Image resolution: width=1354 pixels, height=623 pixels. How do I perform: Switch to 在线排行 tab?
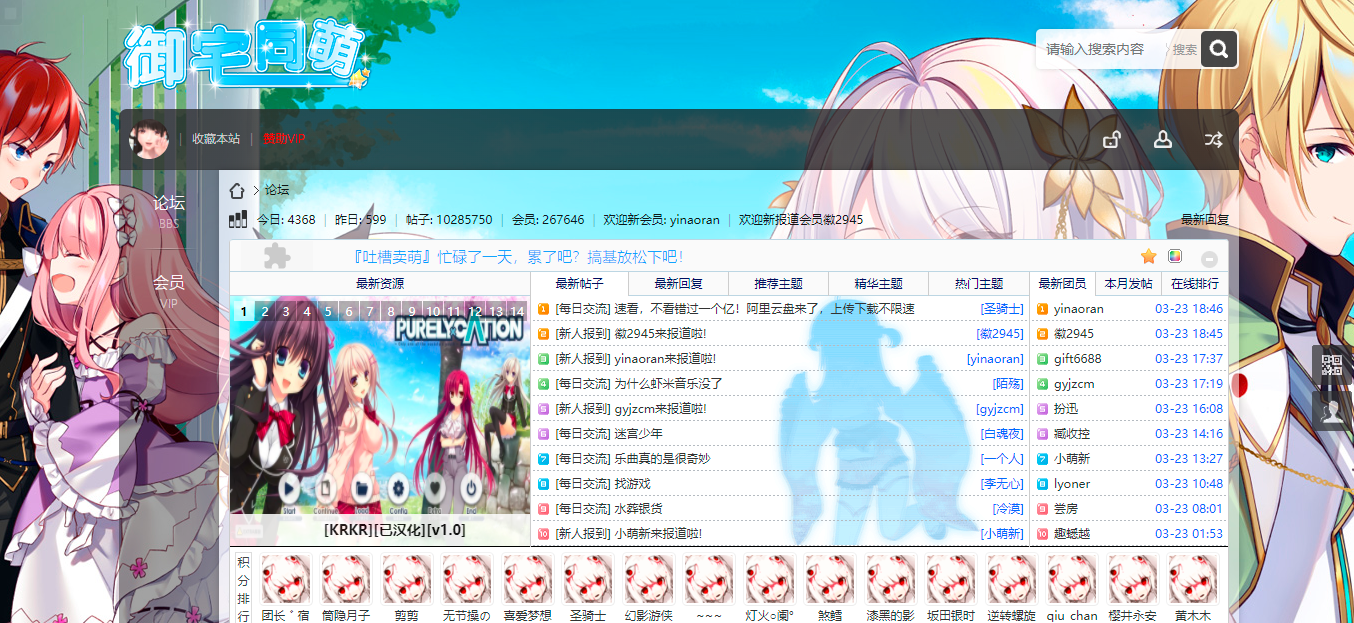tap(1194, 284)
